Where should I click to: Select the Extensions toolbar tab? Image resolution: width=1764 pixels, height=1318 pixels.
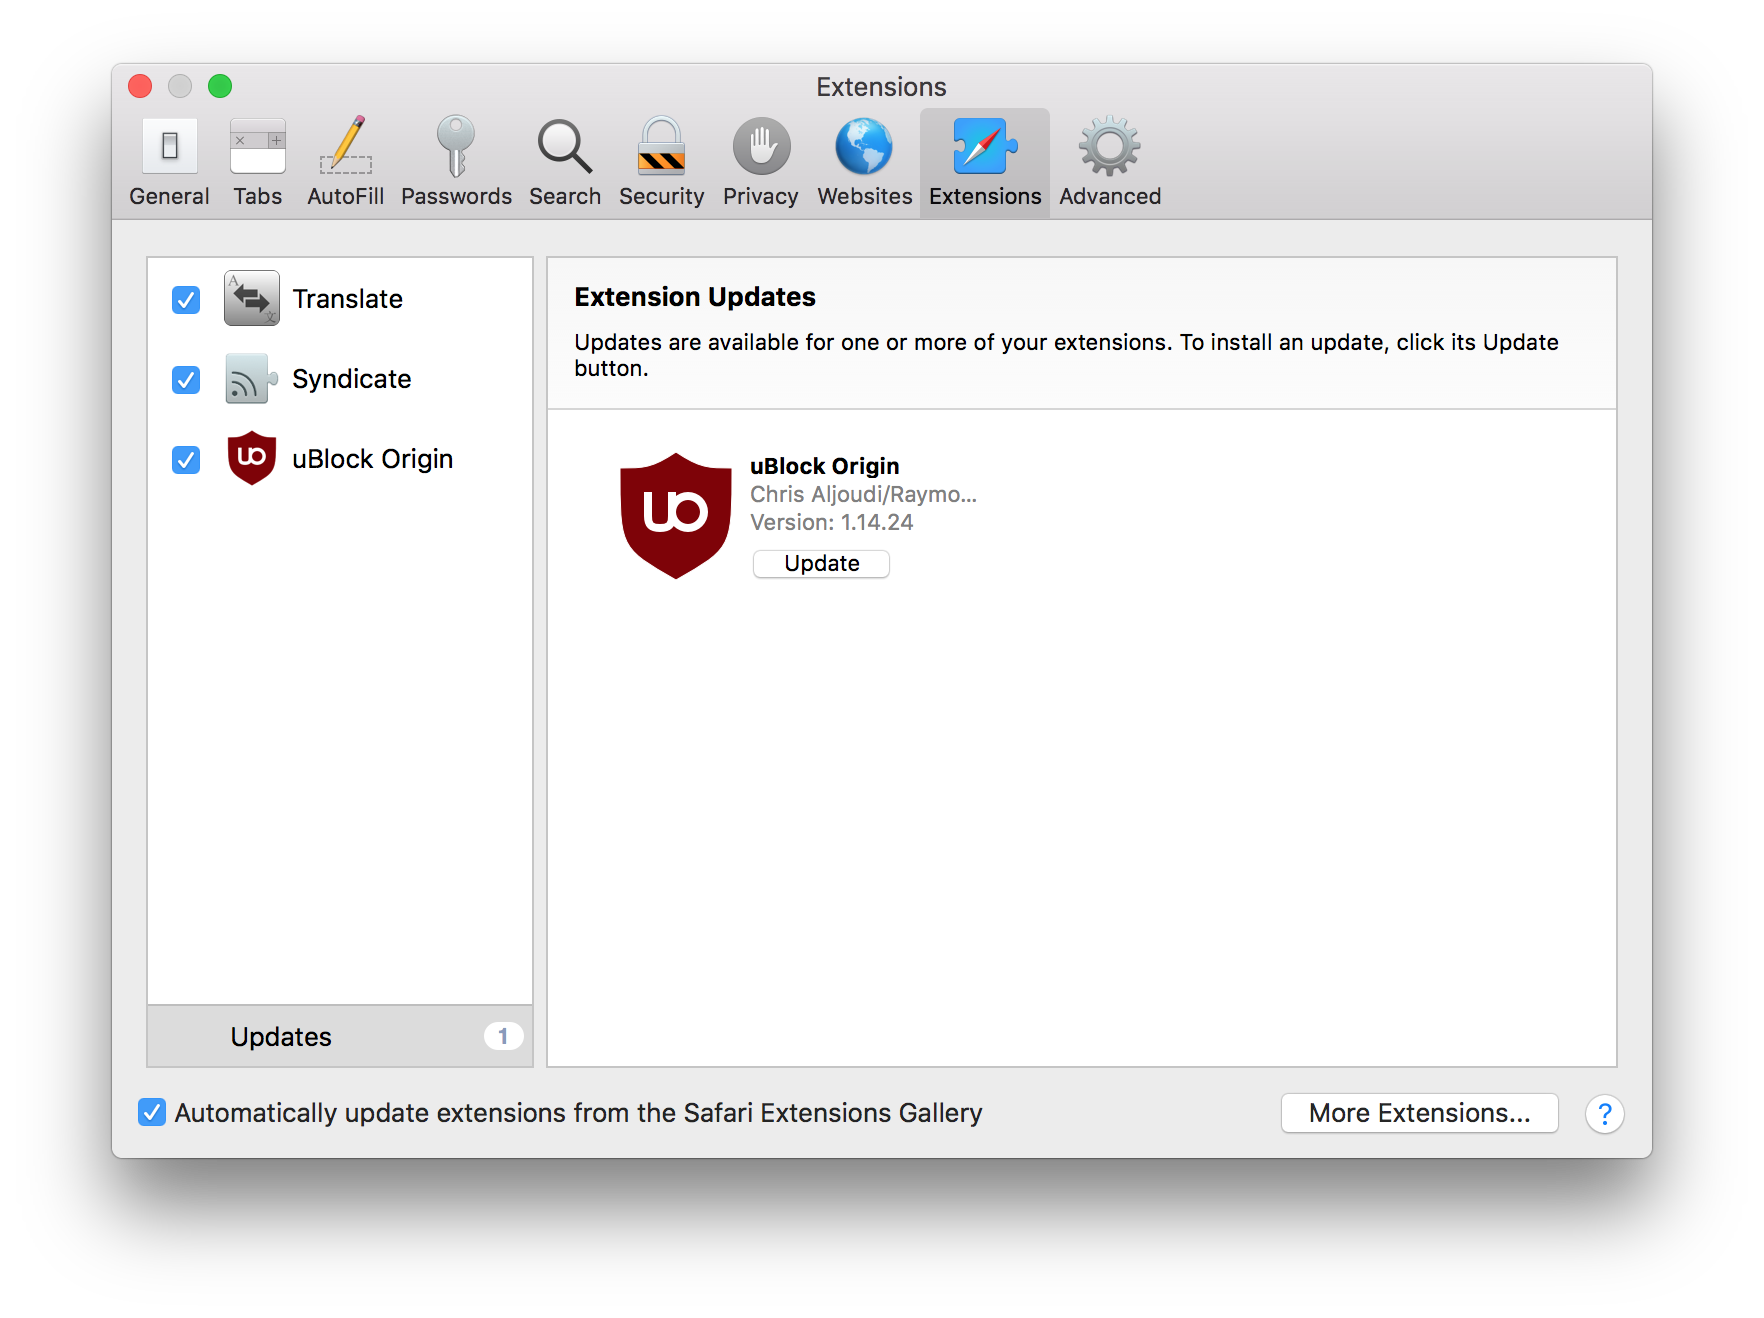coord(985,163)
